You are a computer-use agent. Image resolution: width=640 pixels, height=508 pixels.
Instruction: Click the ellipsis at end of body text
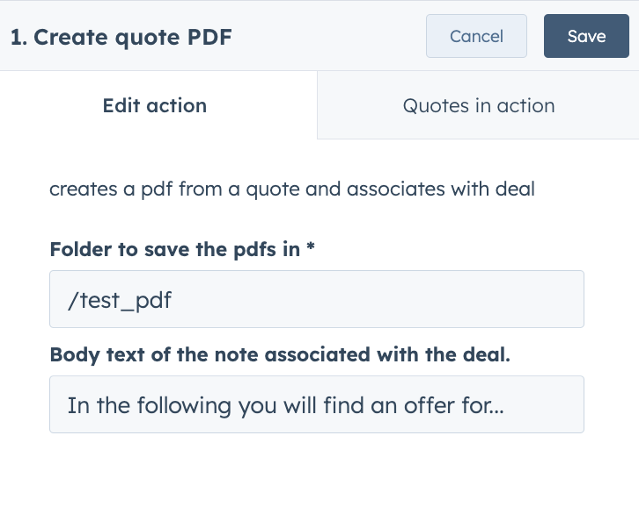coord(495,407)
